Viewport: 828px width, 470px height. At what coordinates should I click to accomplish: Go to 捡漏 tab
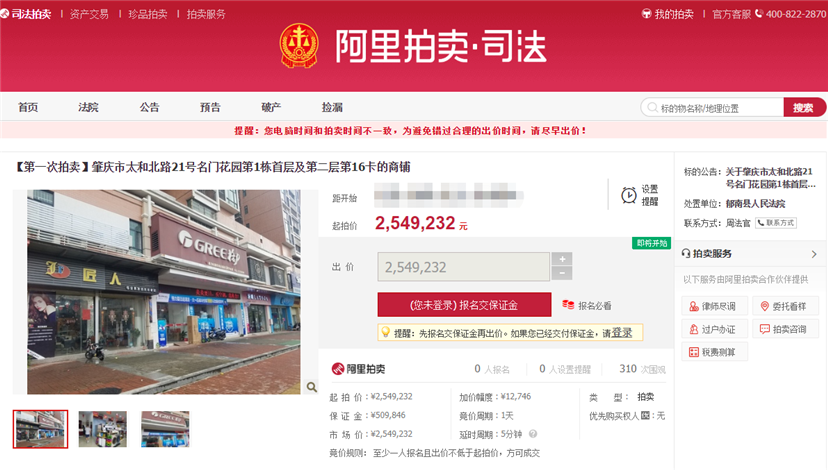332,107
